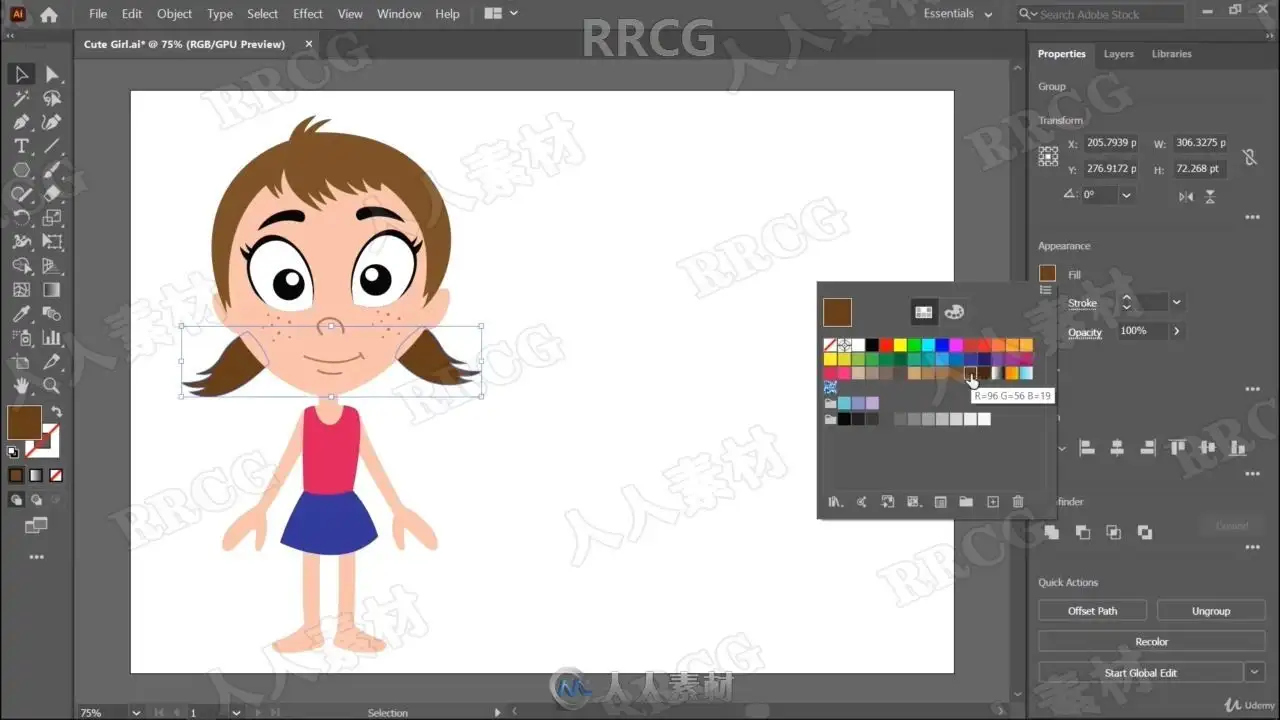1280x720 pixels.
Task: Click the Ungroup button
Action: [1211, 611]
